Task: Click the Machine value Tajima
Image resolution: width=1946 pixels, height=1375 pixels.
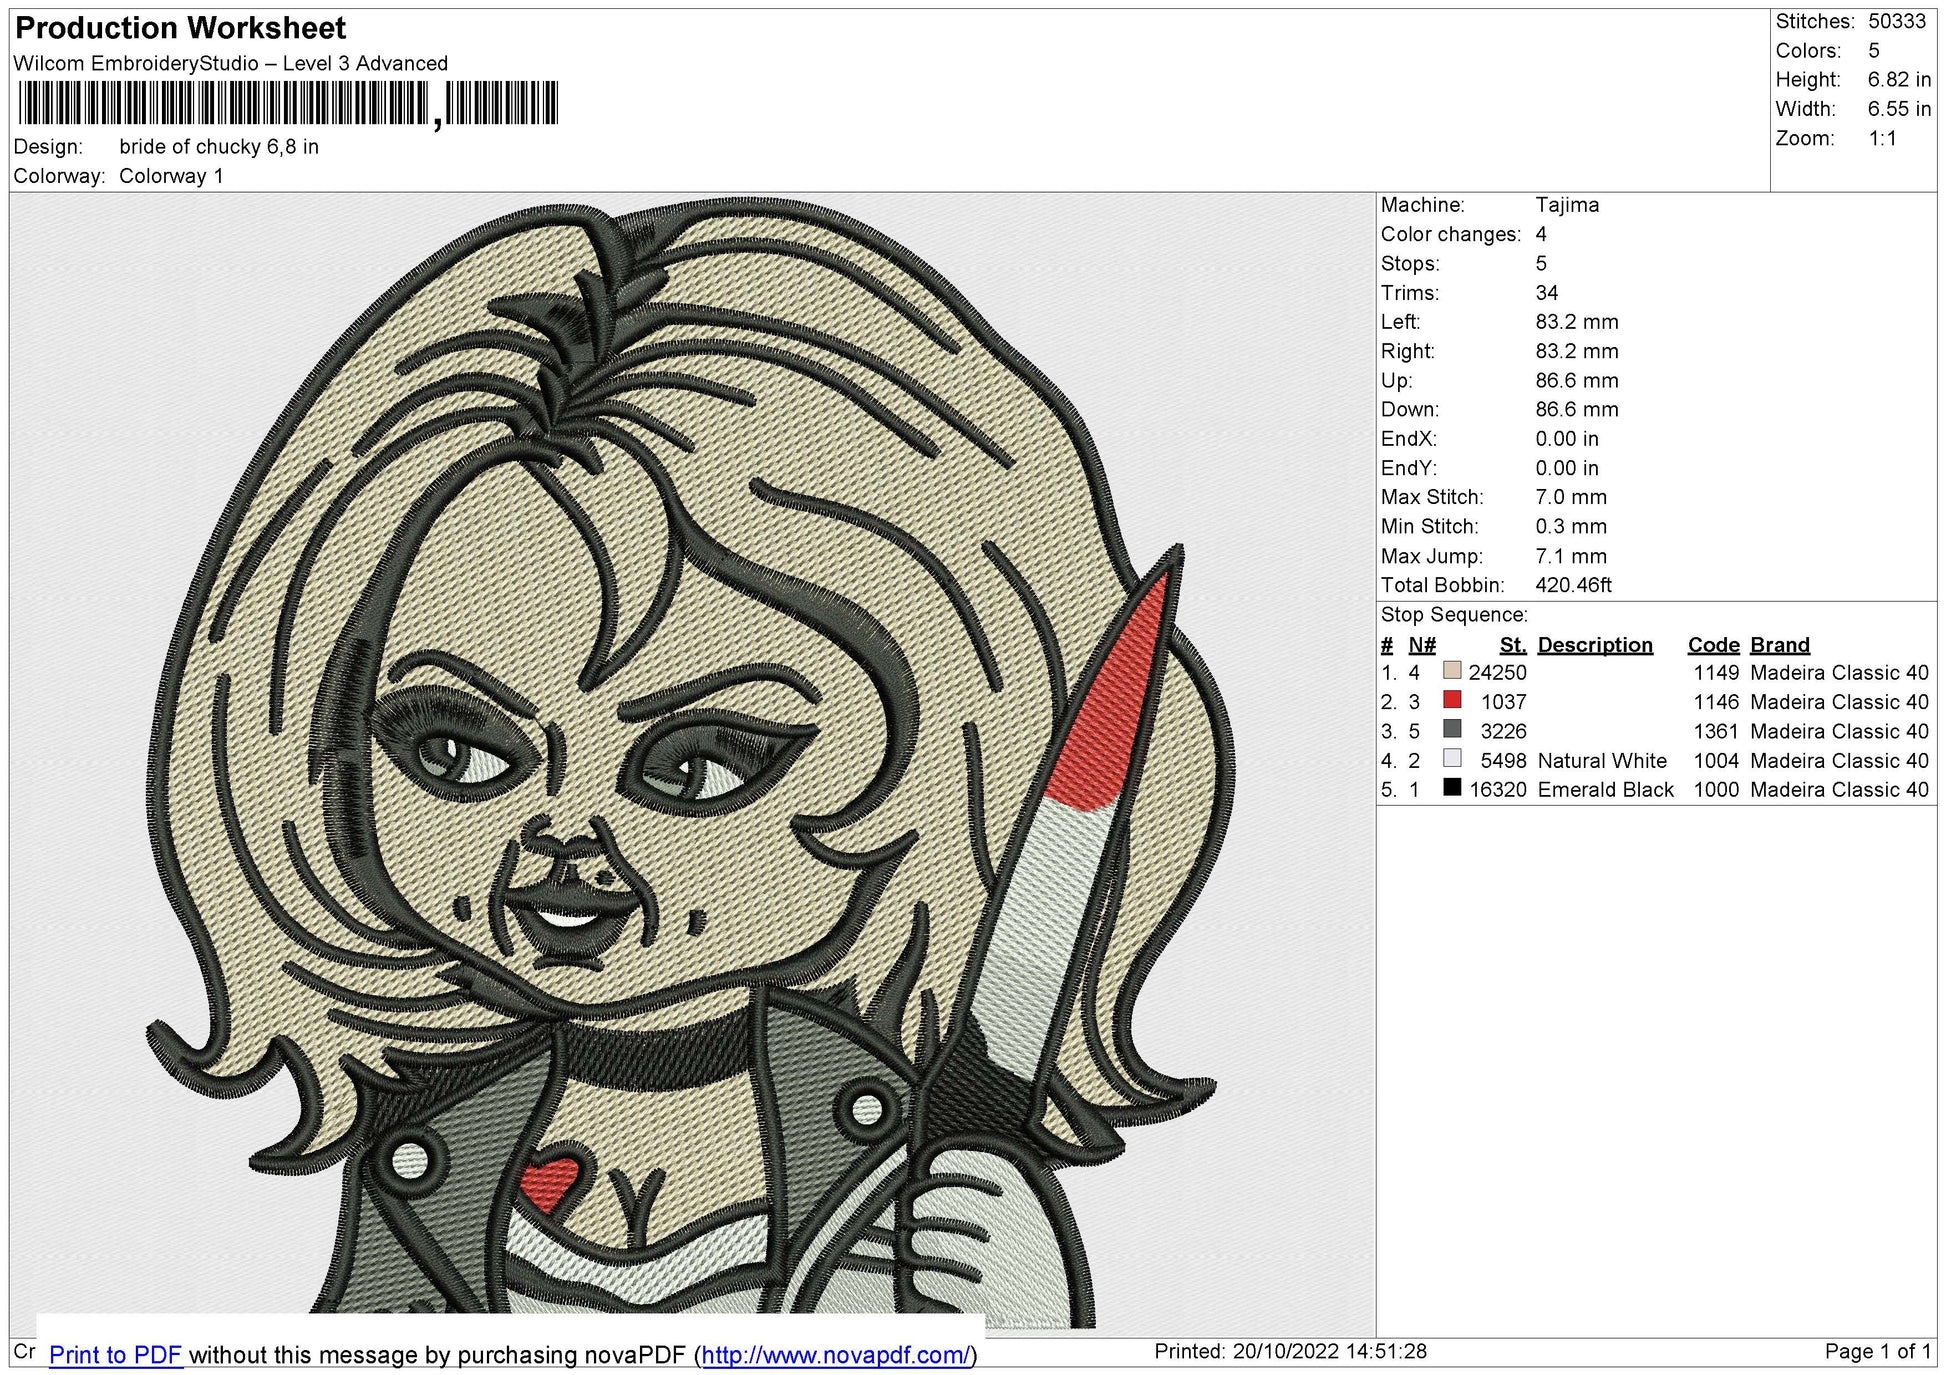Action: pos(1567,205)
